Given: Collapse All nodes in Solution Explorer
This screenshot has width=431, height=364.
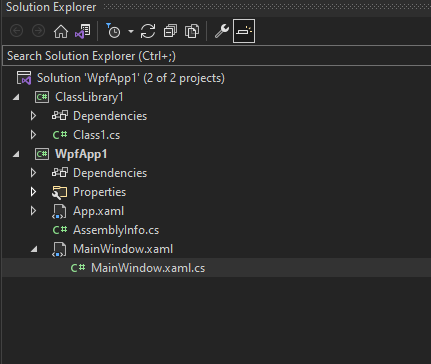Looking at the screenshot, I should click(170, 31).
